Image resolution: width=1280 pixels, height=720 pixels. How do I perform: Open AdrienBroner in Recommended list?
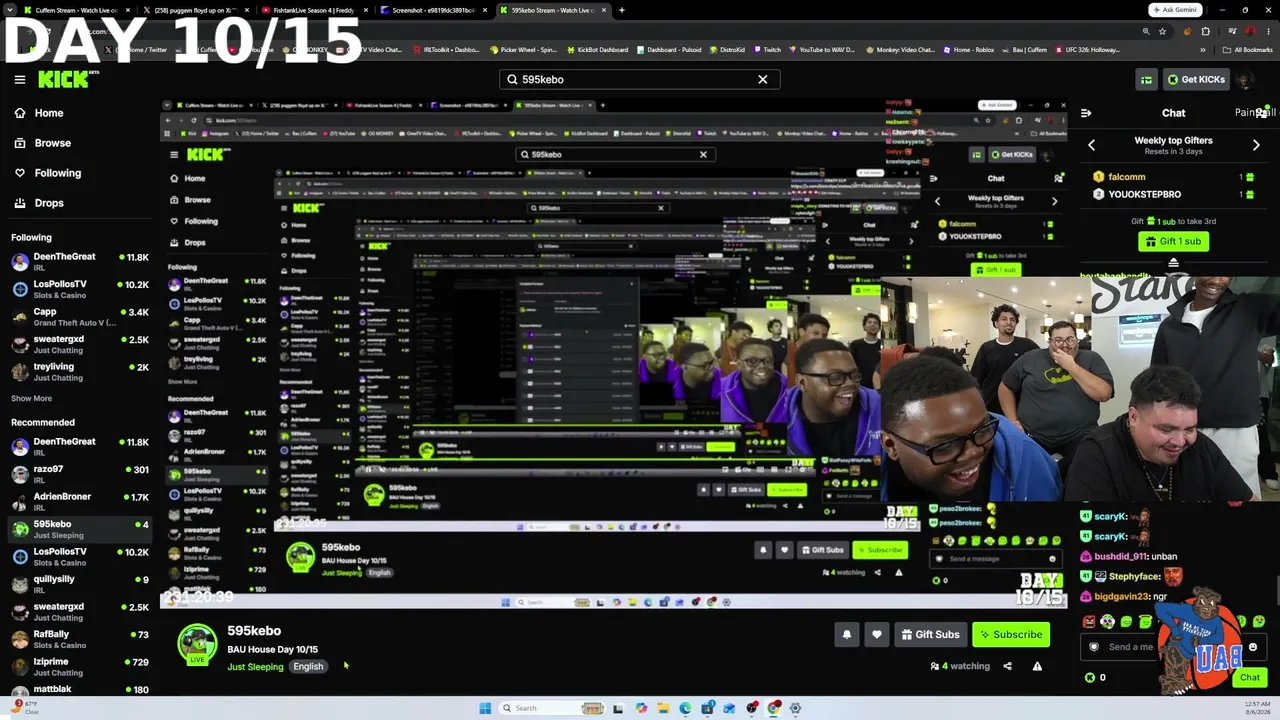(x=78, y=501)
